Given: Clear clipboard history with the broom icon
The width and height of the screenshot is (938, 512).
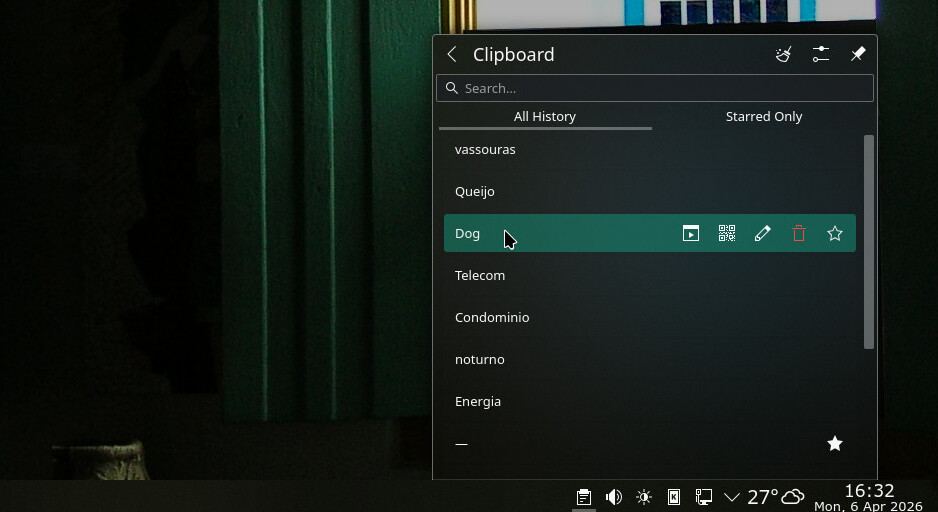Looking at the screenshot, I should coord(784,55).
